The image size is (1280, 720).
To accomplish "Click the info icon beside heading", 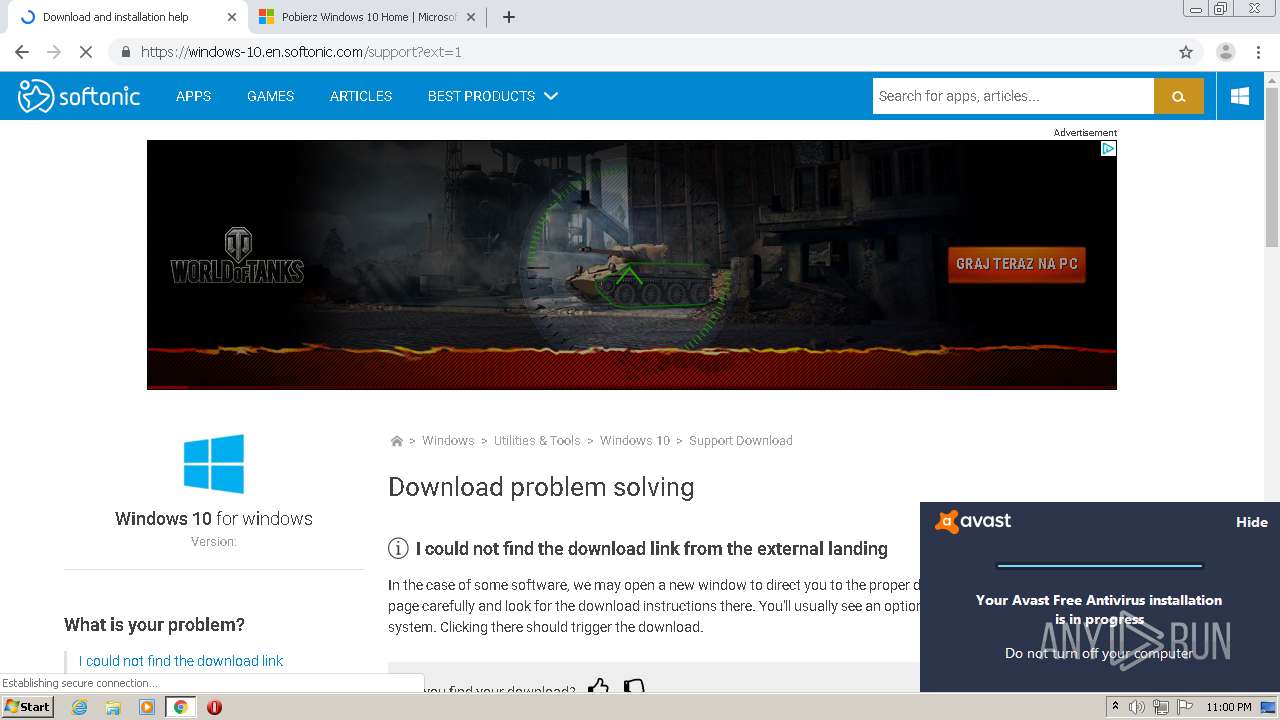I will pyautogui.click(x=398, y=548).
